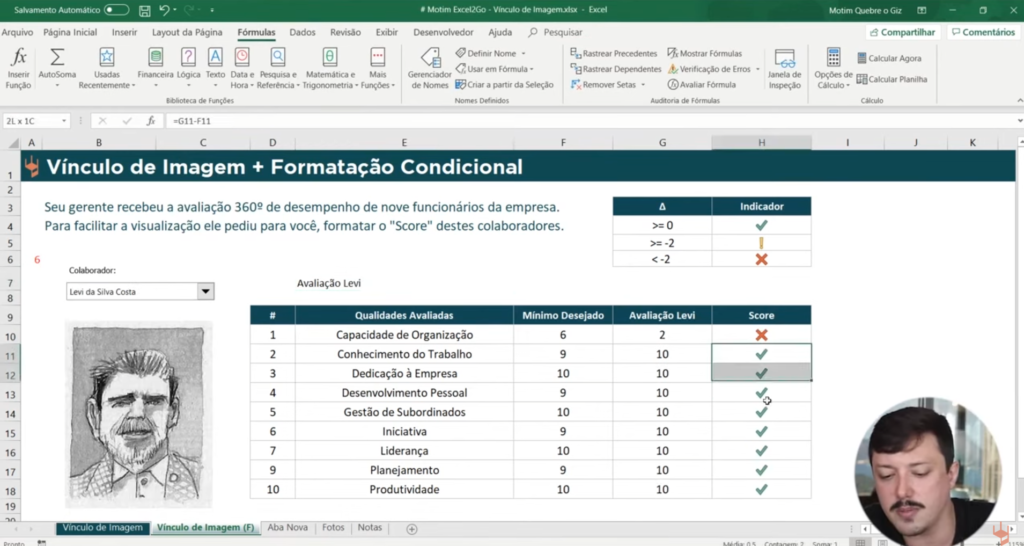
Task: Click Rastrear Dependentes
Action: click(616, 69)
